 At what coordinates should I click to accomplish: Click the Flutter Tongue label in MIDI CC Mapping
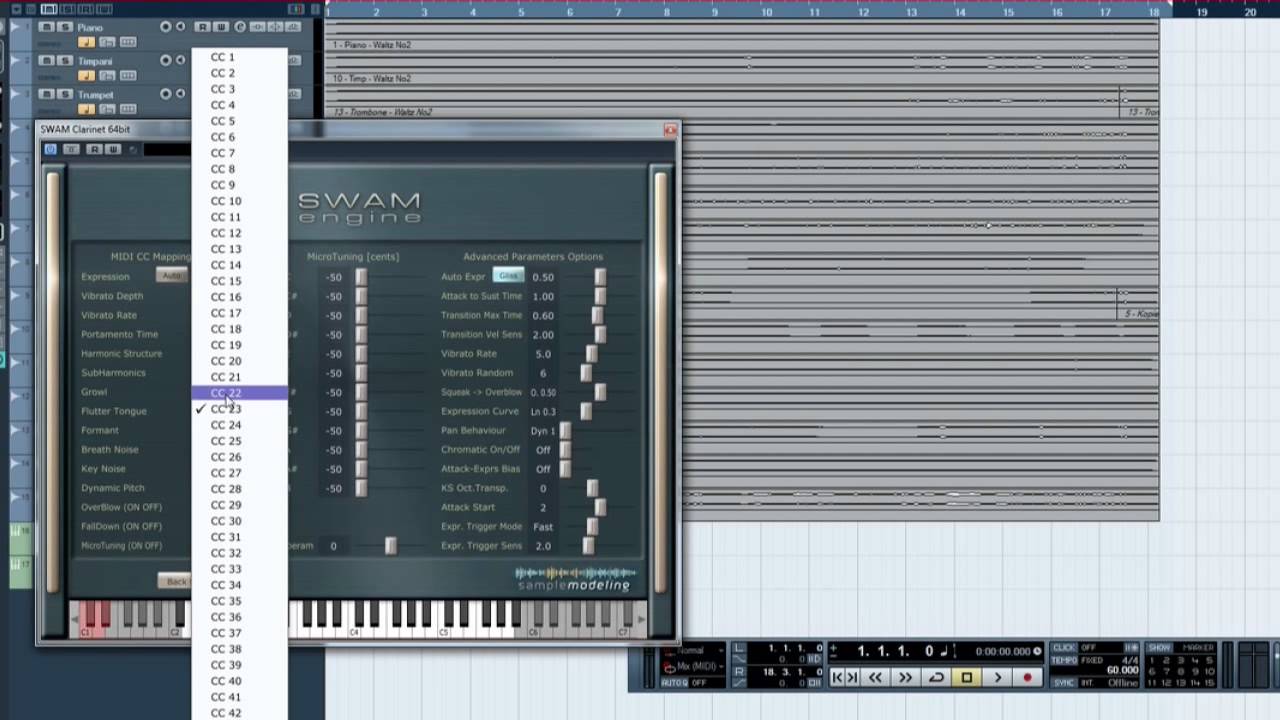114,411
